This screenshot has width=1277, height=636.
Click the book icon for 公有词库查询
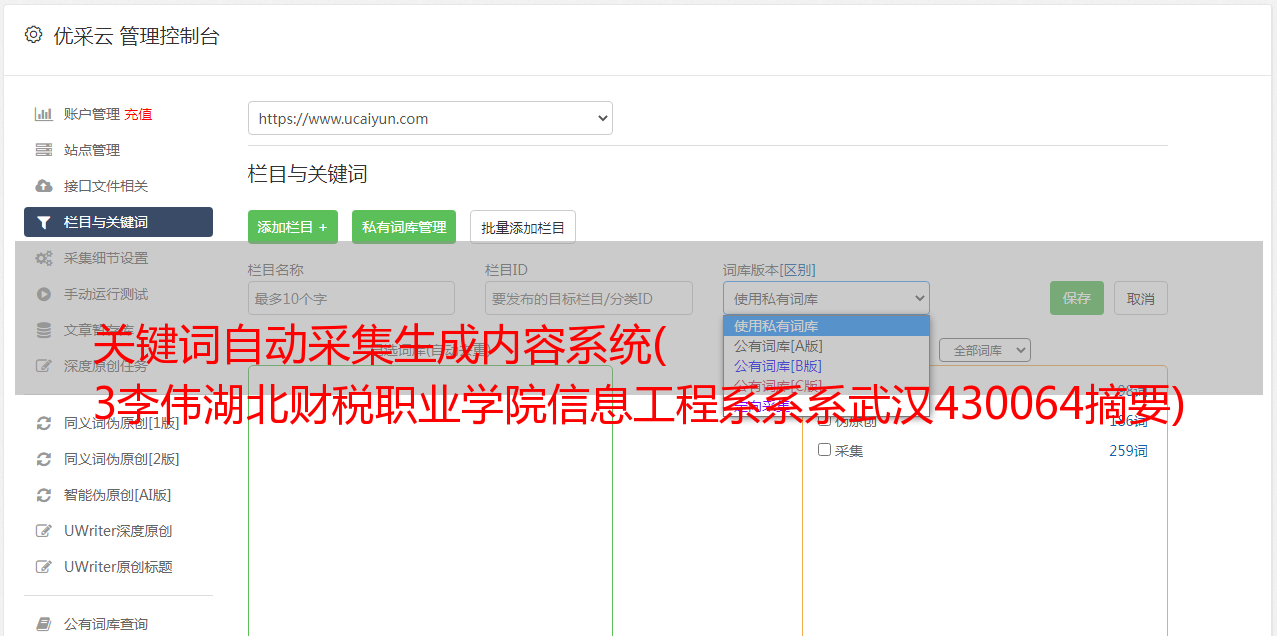[x=44, y=624]
